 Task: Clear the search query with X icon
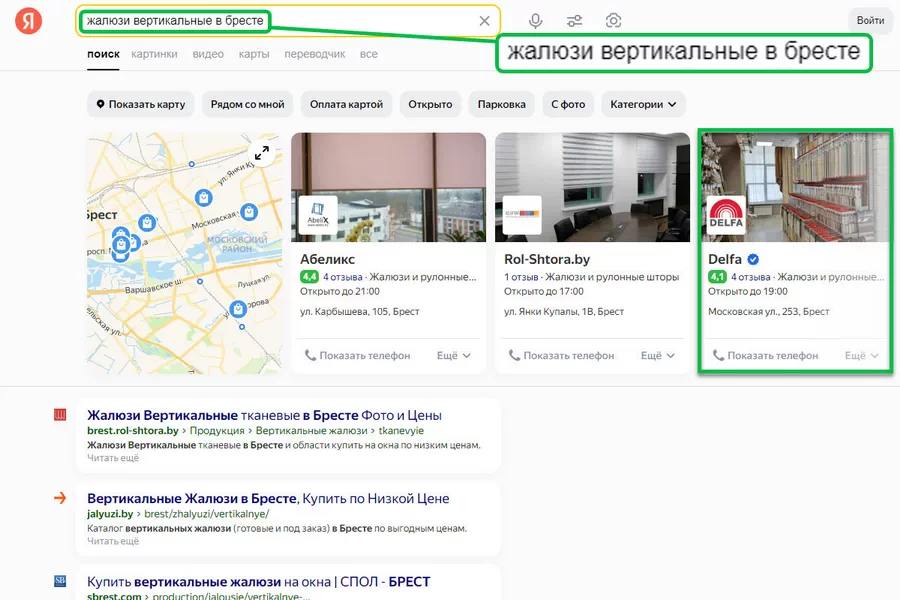click(x=485, y=21)
